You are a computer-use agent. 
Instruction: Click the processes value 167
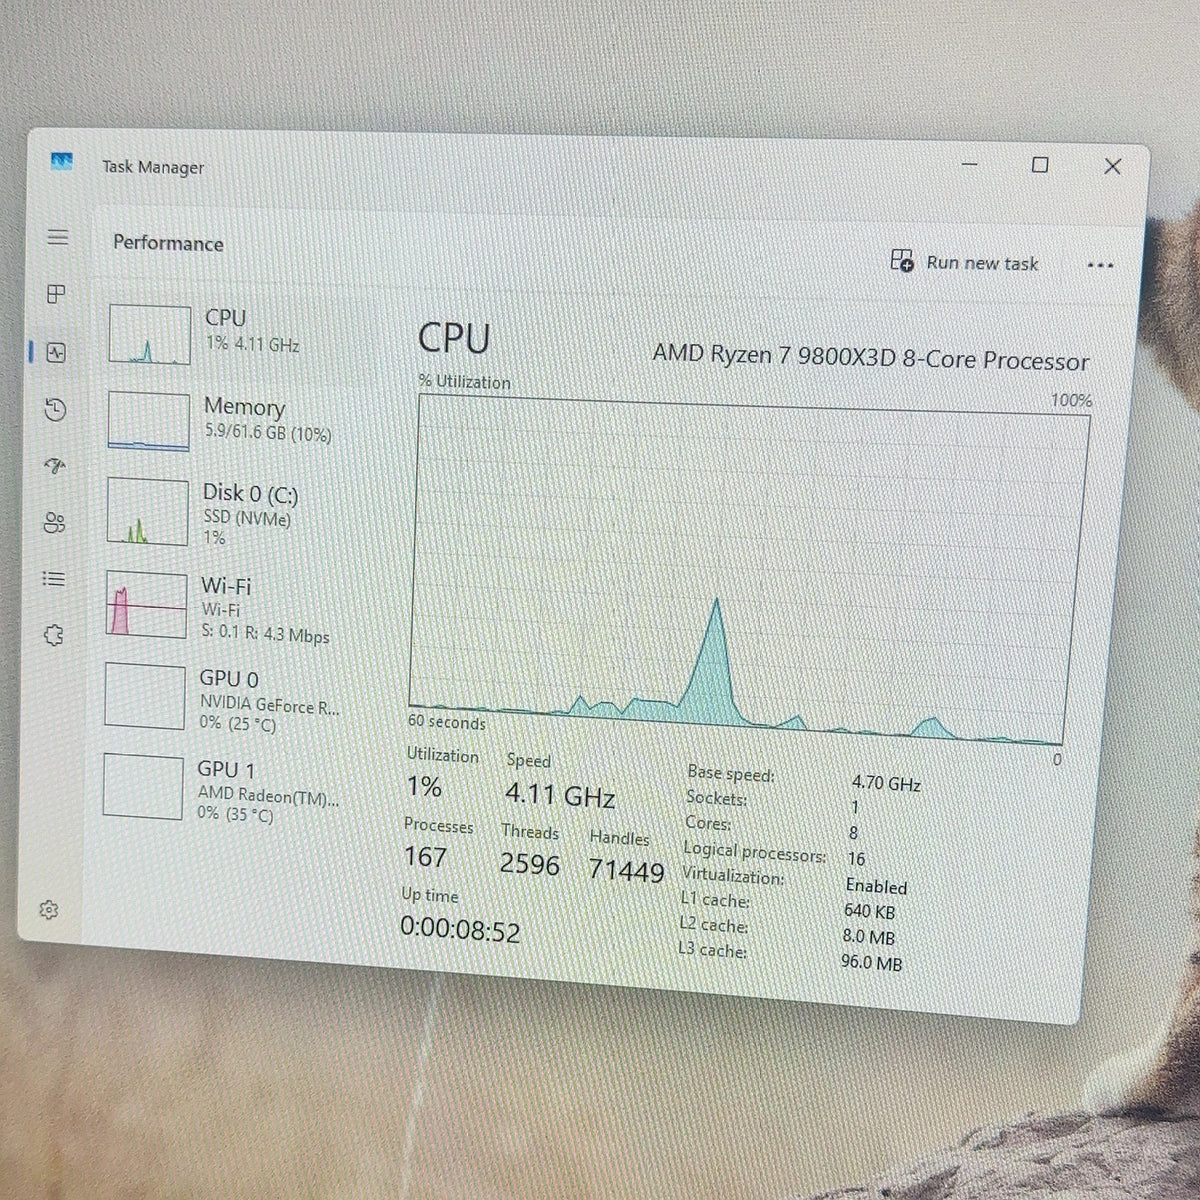[x=425, y=856]
